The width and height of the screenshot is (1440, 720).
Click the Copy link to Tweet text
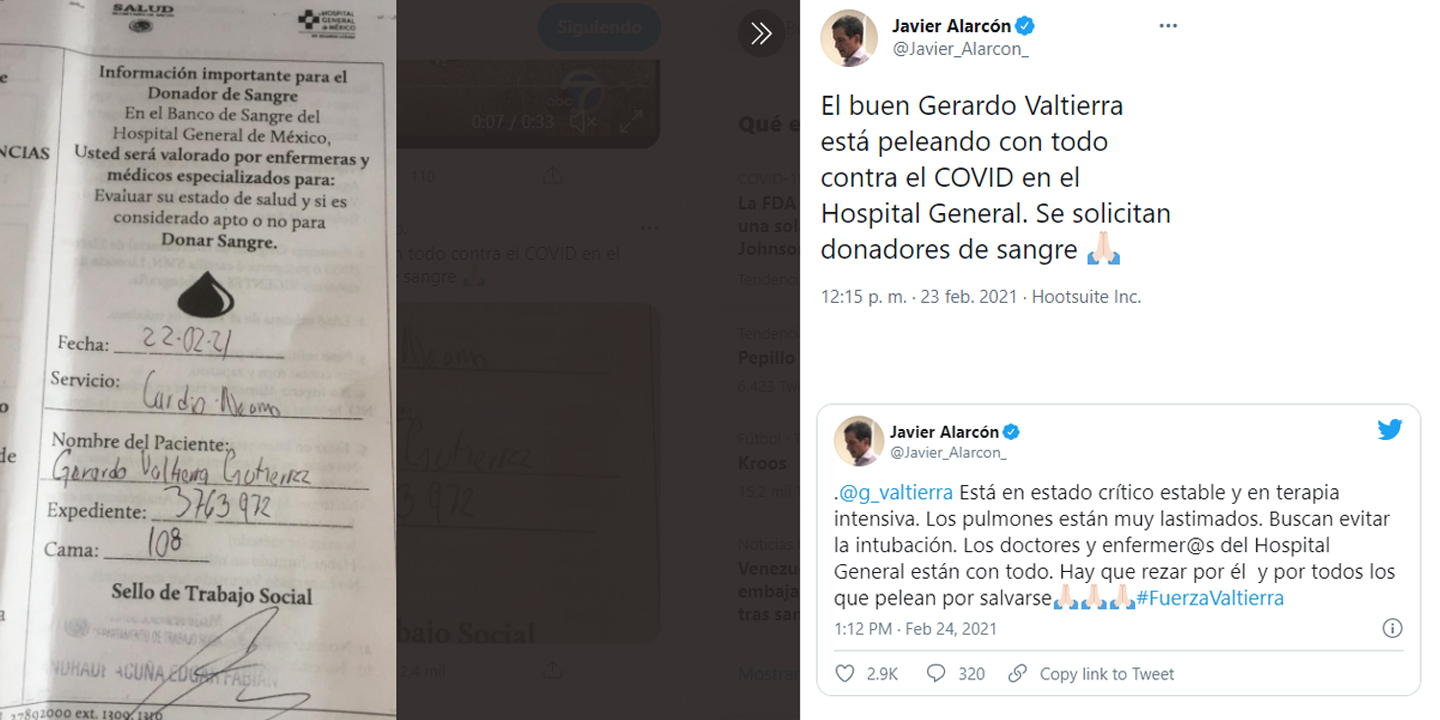[x=1107, y=674]
